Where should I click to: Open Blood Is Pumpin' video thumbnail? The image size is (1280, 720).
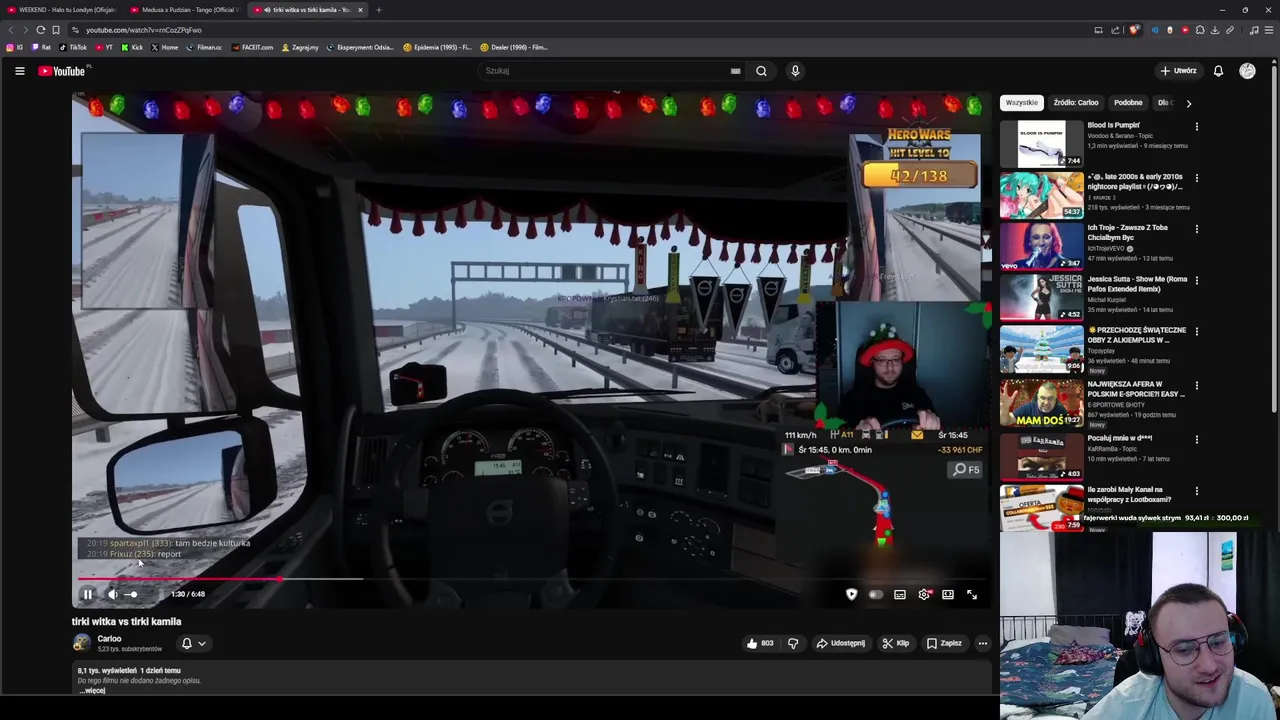click(x=1042, y=144)
